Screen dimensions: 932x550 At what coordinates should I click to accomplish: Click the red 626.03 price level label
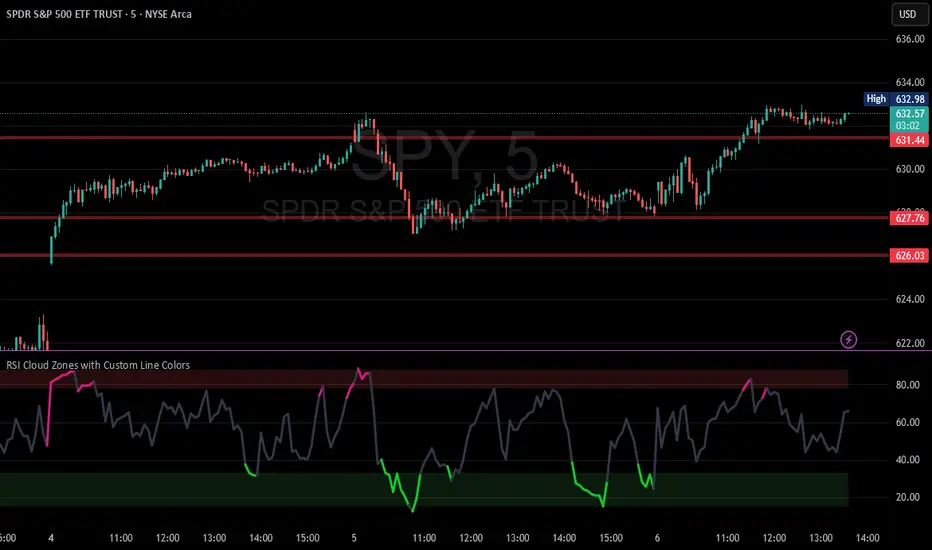coord(909,256)
